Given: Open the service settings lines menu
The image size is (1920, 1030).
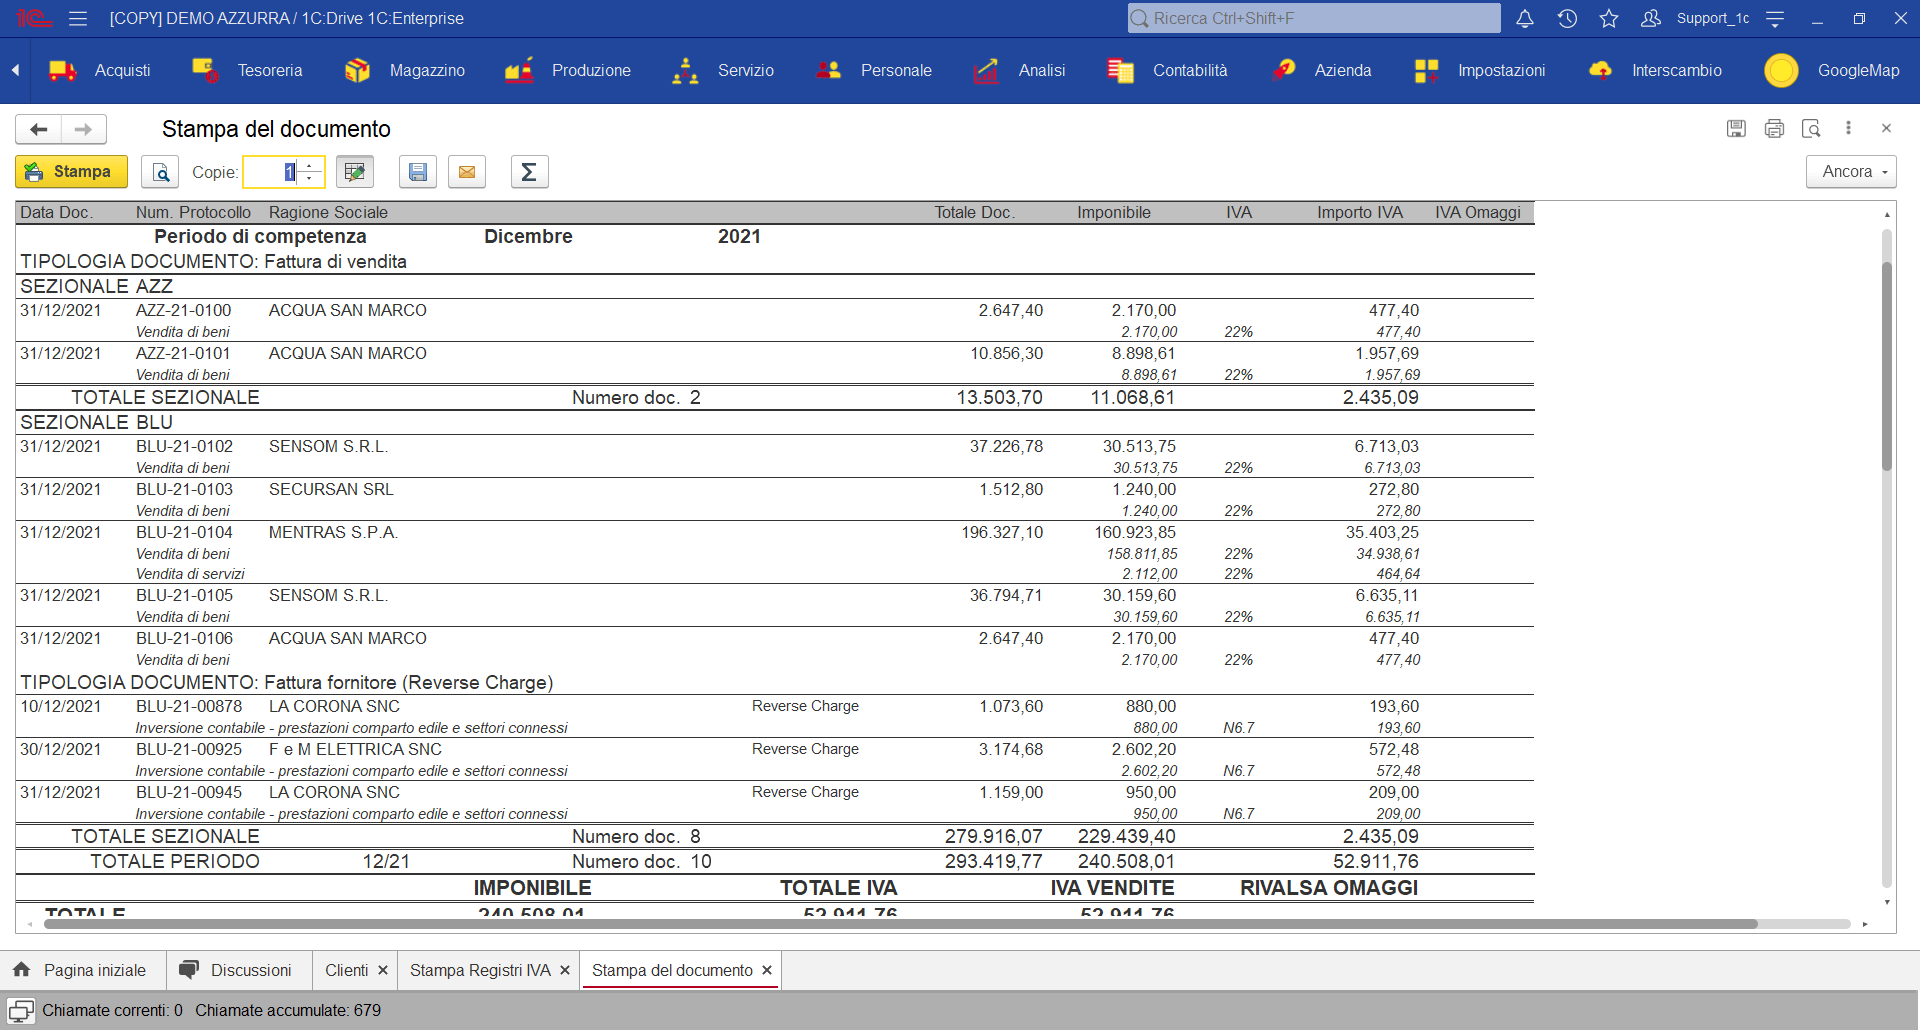Looking at the screenshot, I should coord(1775,18).
